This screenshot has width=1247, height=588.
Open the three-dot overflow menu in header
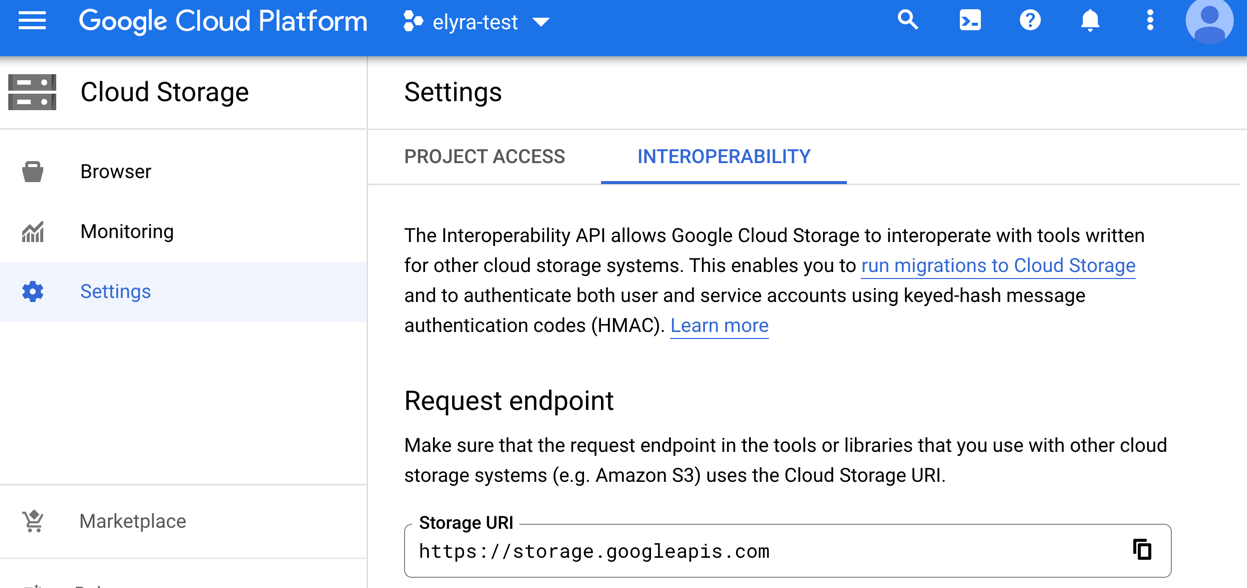point(1149,20)
